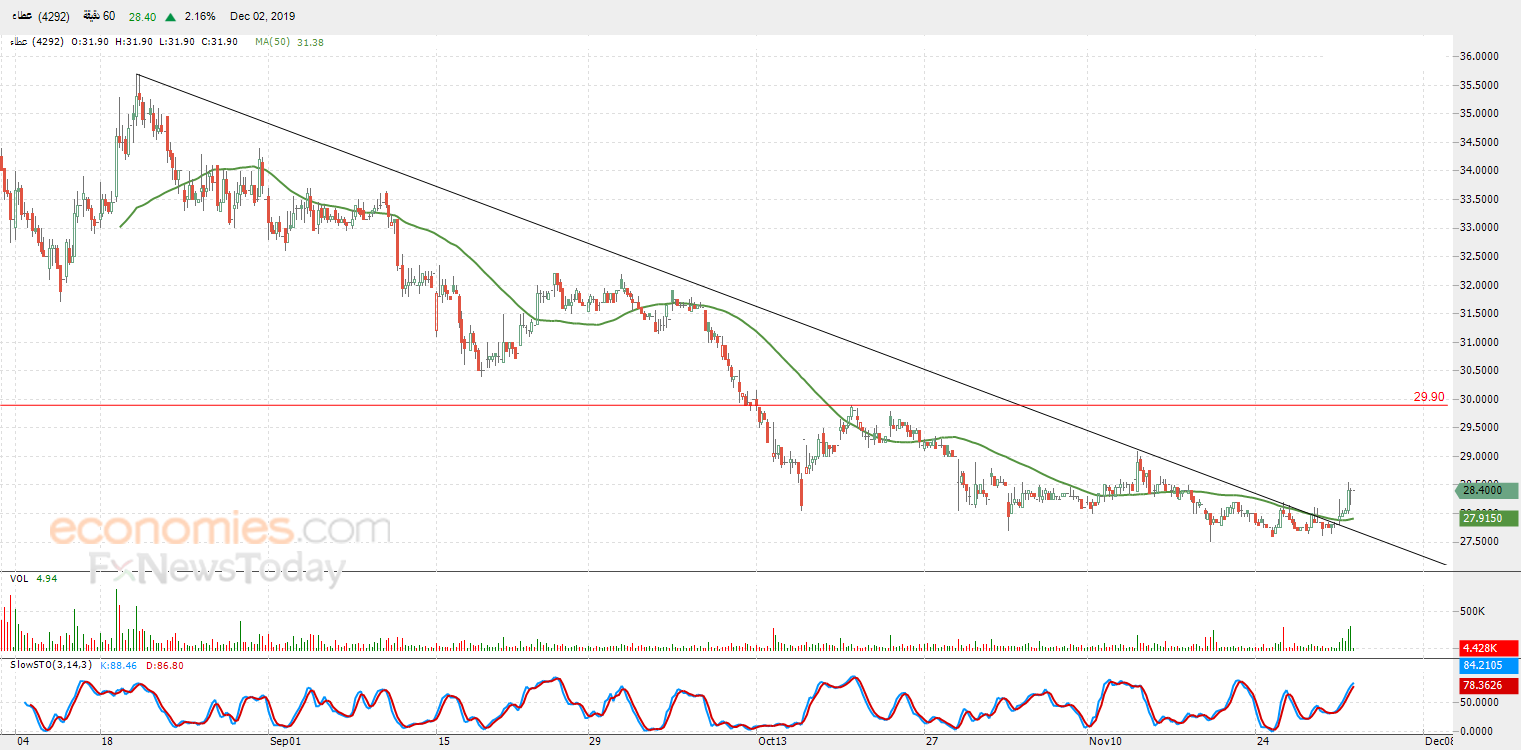This screenshot has width=1521, height=750.
Task: Select the VOL indicator label
Action: 19,578
